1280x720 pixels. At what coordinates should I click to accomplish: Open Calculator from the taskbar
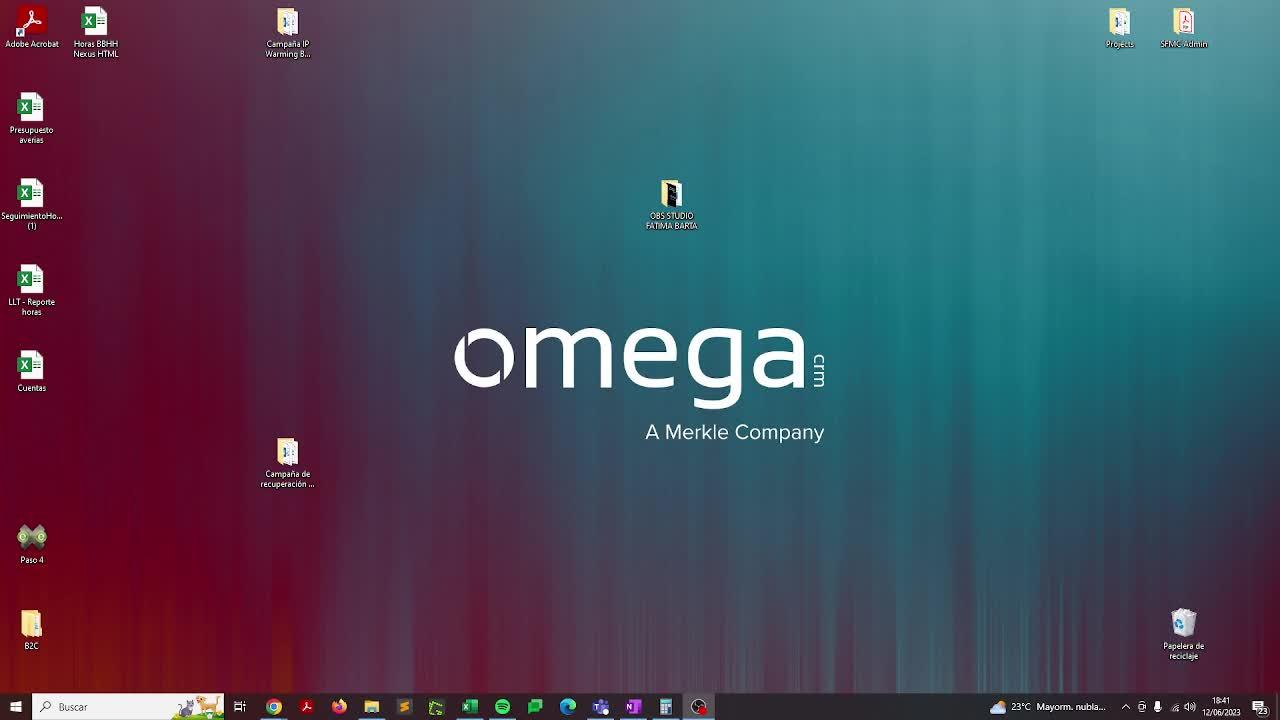pos(666,707)
